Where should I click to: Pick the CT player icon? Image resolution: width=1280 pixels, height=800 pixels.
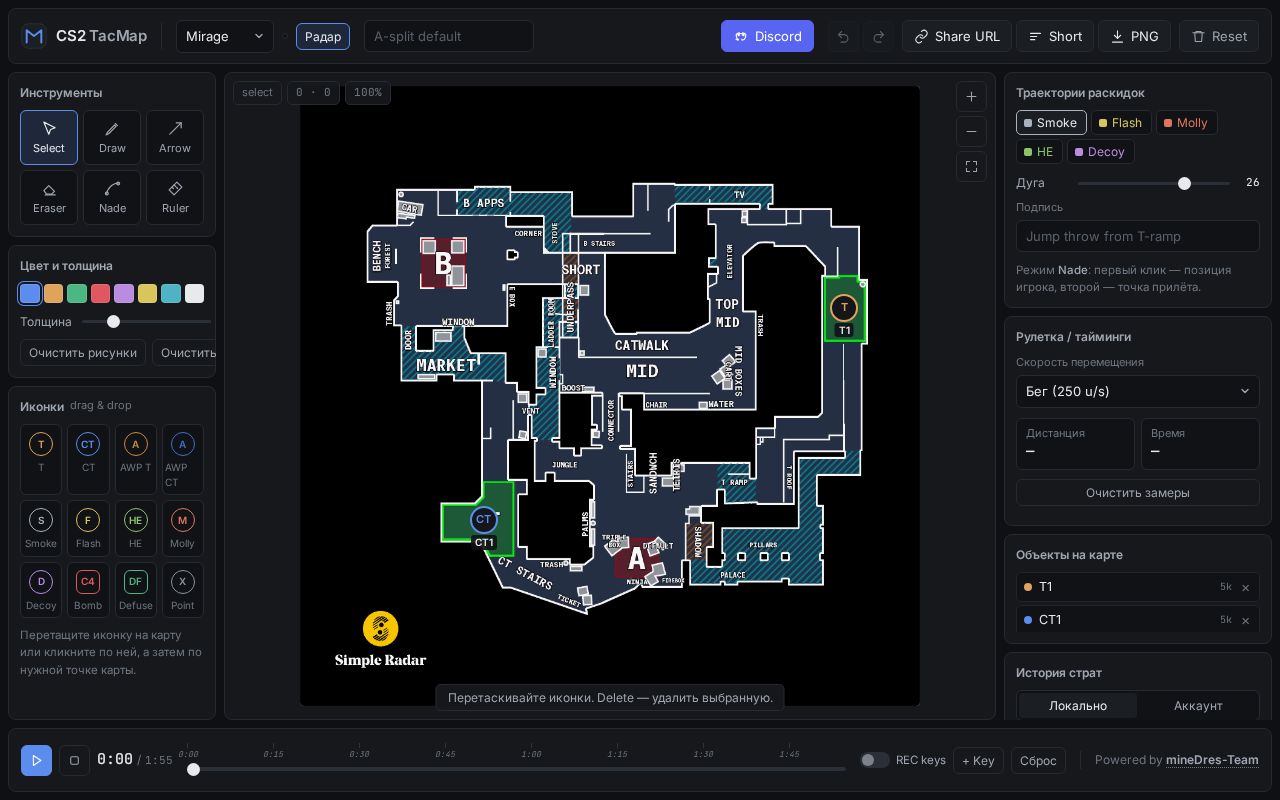[88, 459]
